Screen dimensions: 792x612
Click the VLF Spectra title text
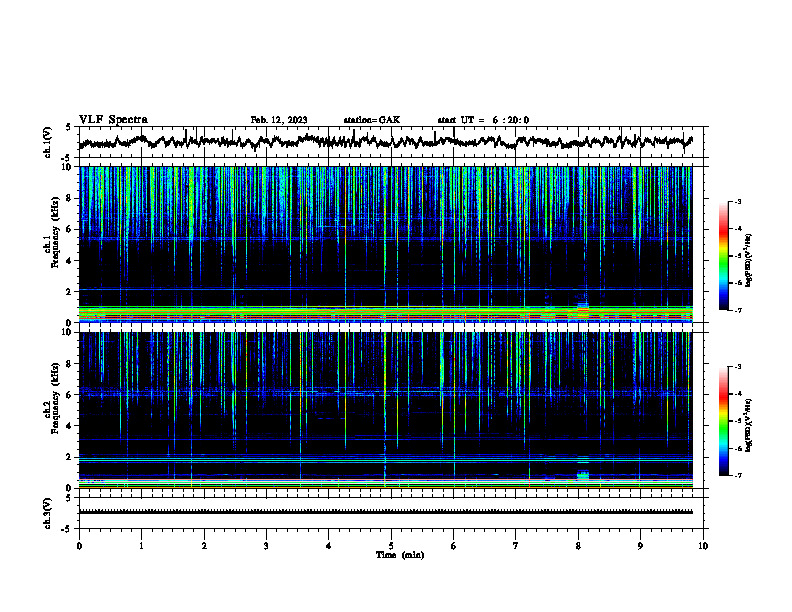[x=113, y=120]
